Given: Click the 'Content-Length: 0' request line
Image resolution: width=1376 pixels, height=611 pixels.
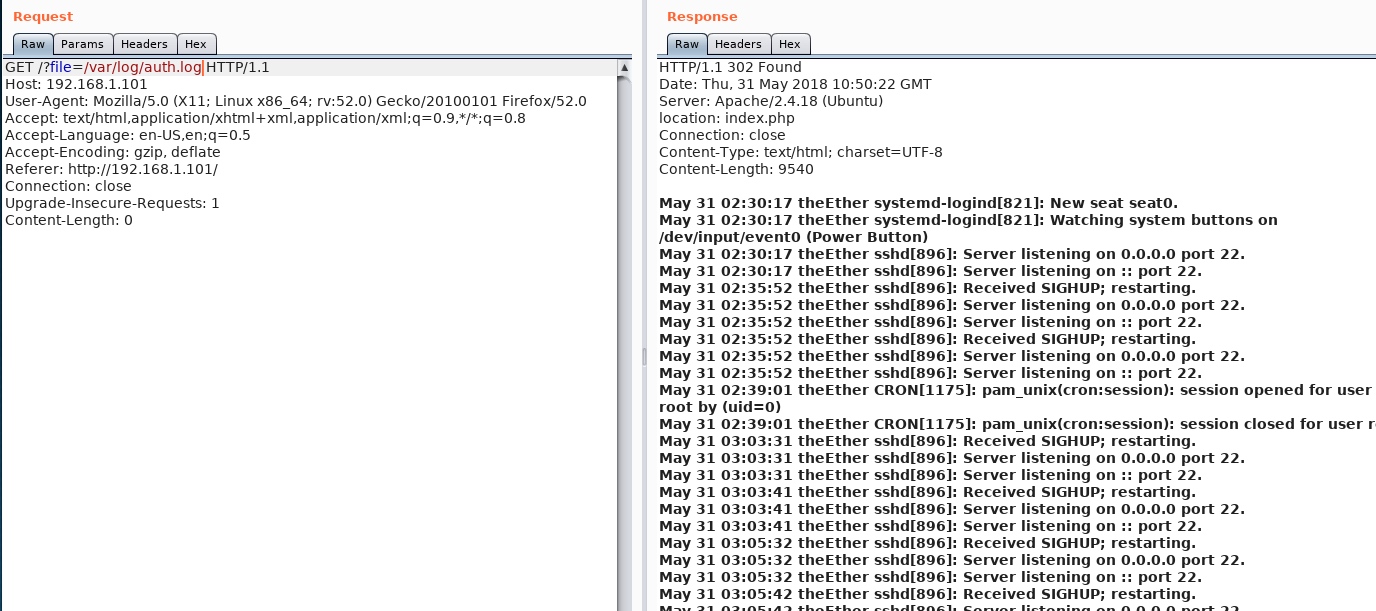Looking at the screenshot, I should point(69,221).
